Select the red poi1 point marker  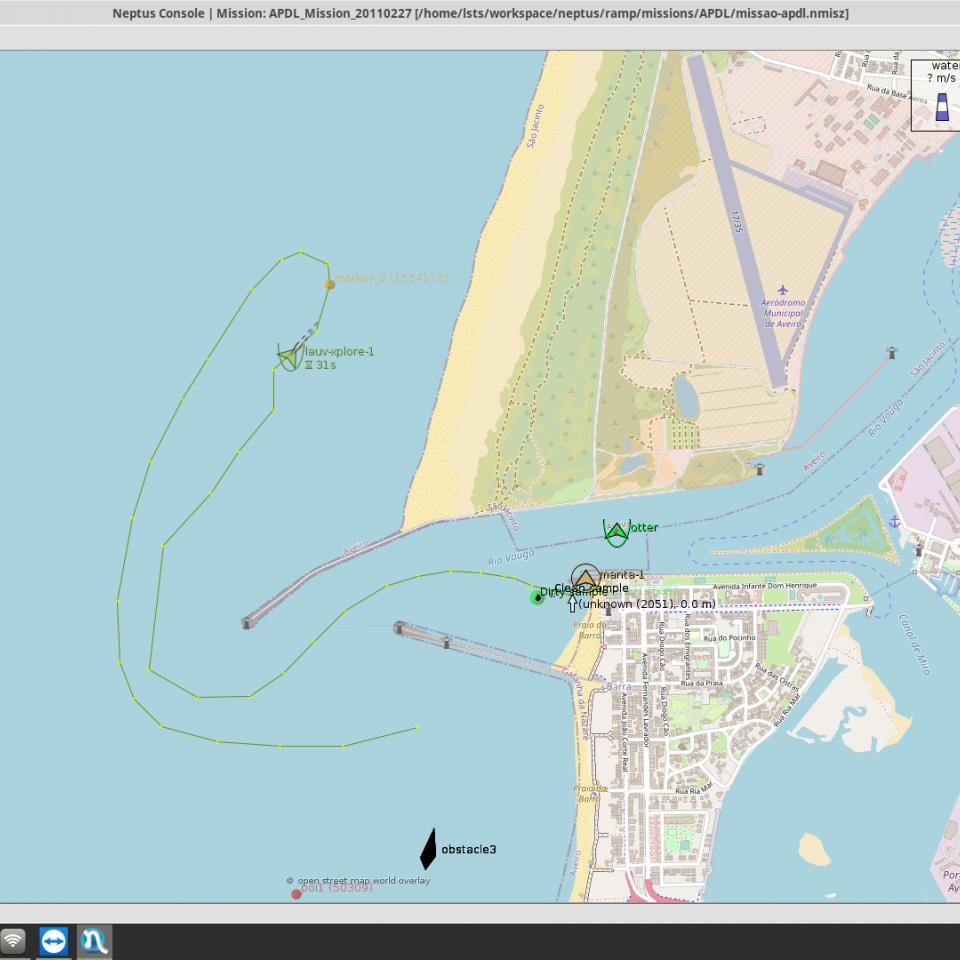pos(296,893)
